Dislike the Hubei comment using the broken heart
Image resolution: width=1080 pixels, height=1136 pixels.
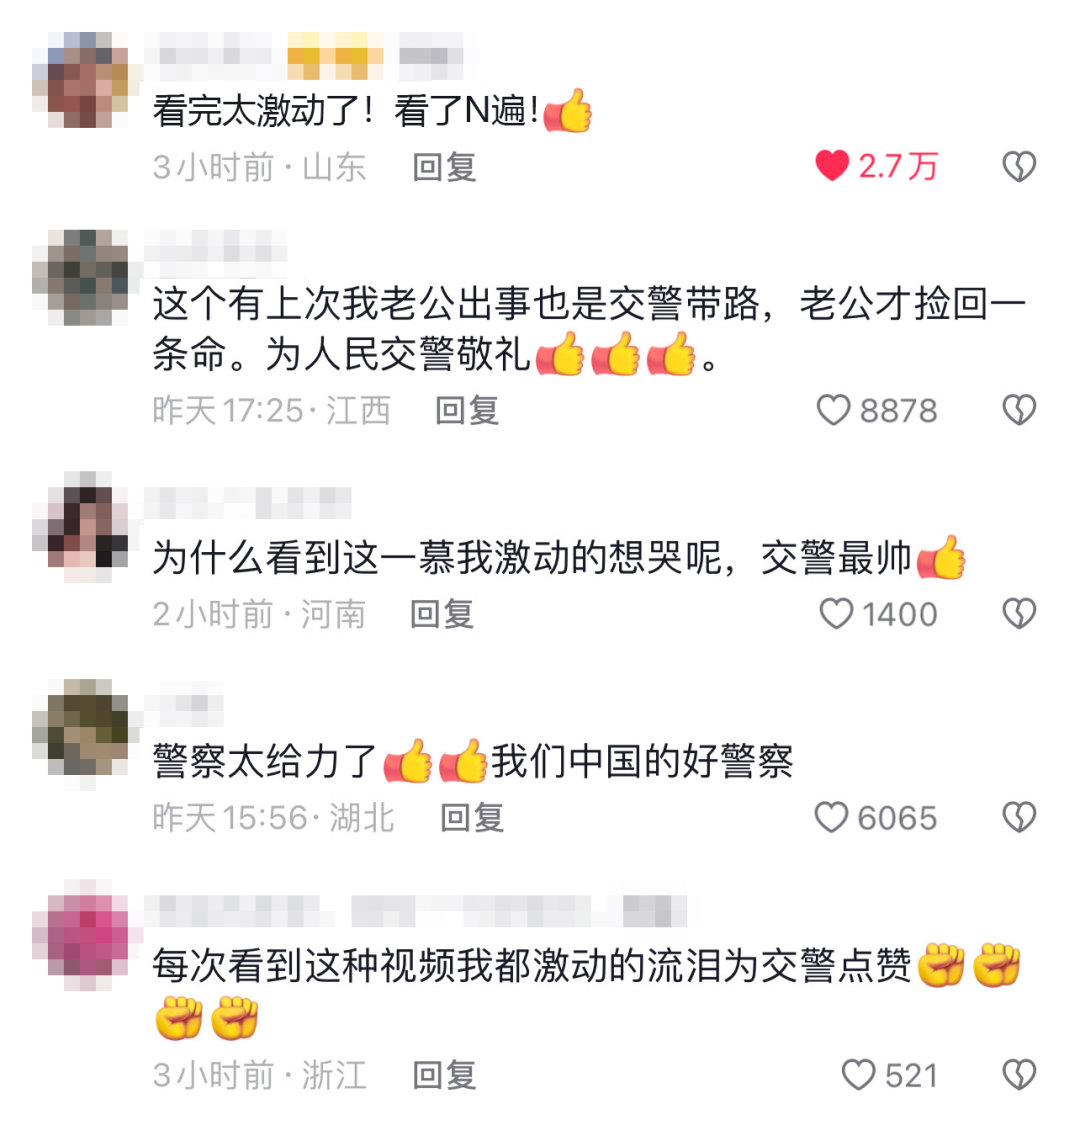[1019, 817]
